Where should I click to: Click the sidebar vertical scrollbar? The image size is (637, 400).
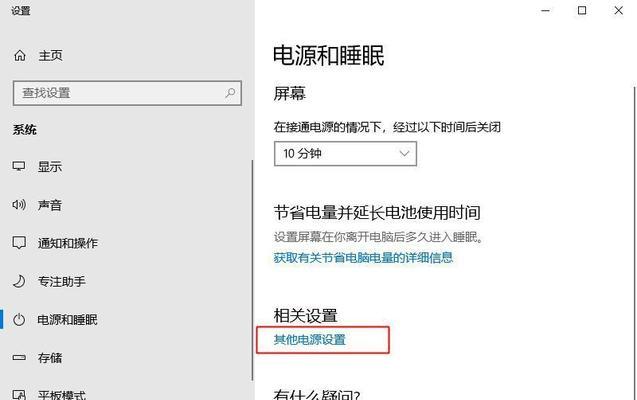coord(253,270)
